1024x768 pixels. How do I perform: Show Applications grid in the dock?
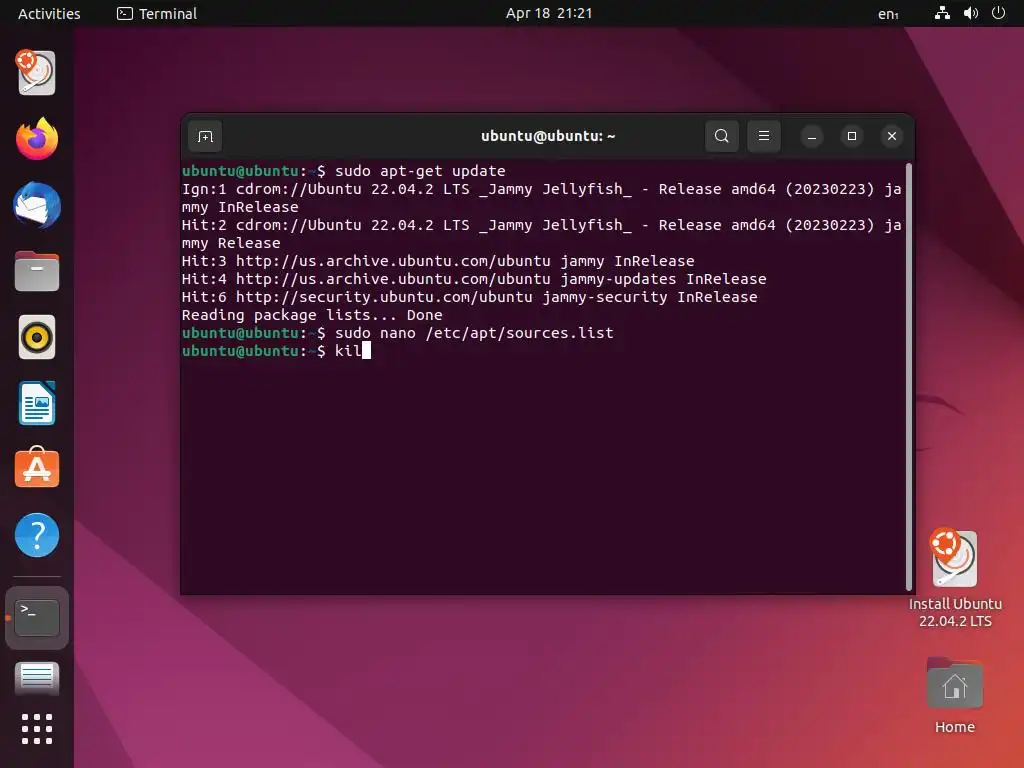coord(37,729)
